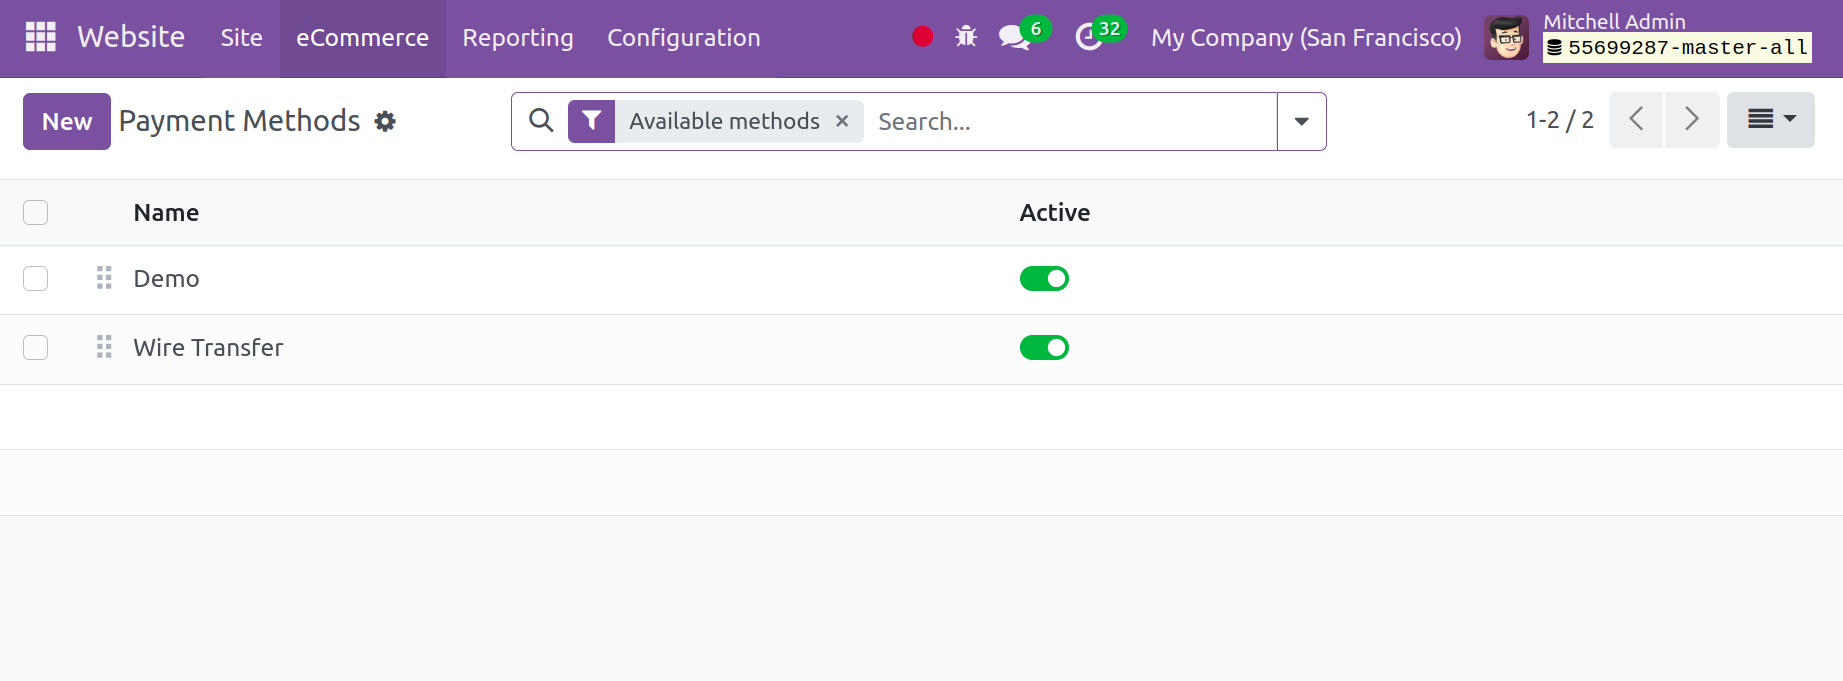The height and width of the screenshot is (681, 1843).
Task: Click the Website app title
Action: pos(131,37)
